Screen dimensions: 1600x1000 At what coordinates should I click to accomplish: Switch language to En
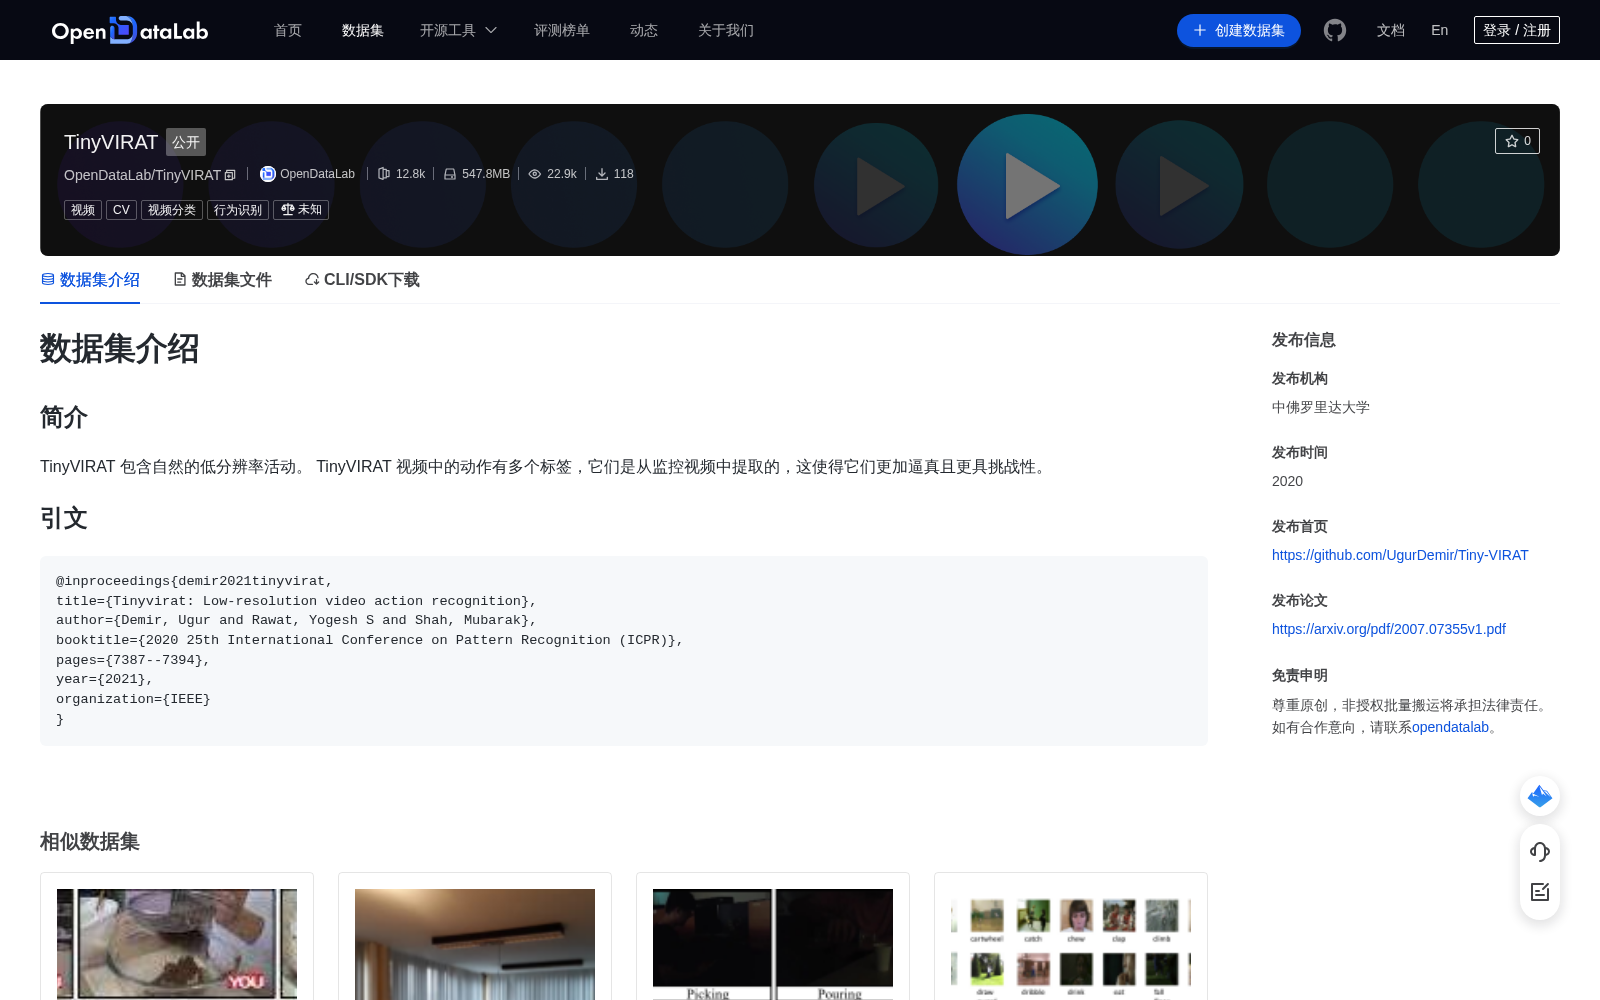(1439, 30)
